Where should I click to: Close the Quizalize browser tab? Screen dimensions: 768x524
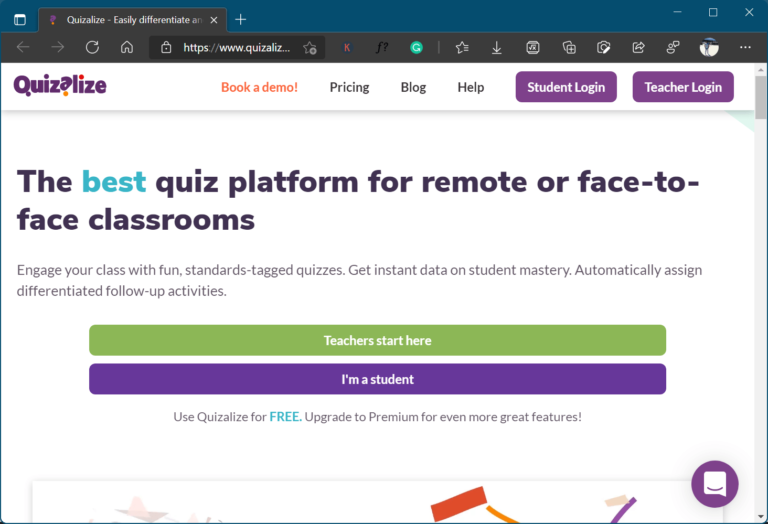tap(214, 20)
